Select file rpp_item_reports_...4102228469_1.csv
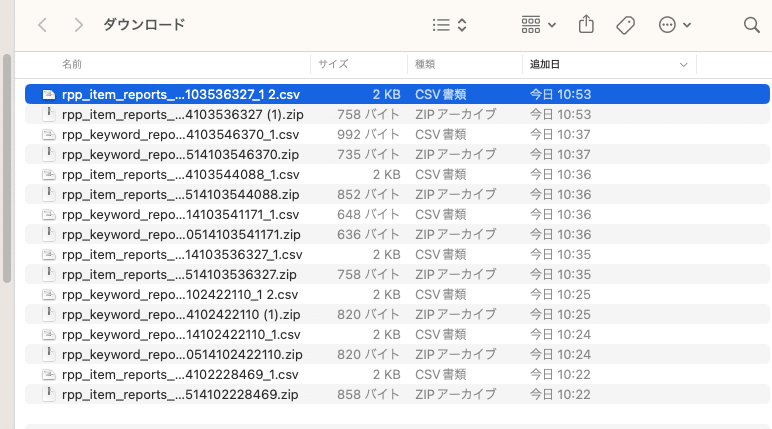The height and width of the screenshot is (429, 772). pos(397,374)
